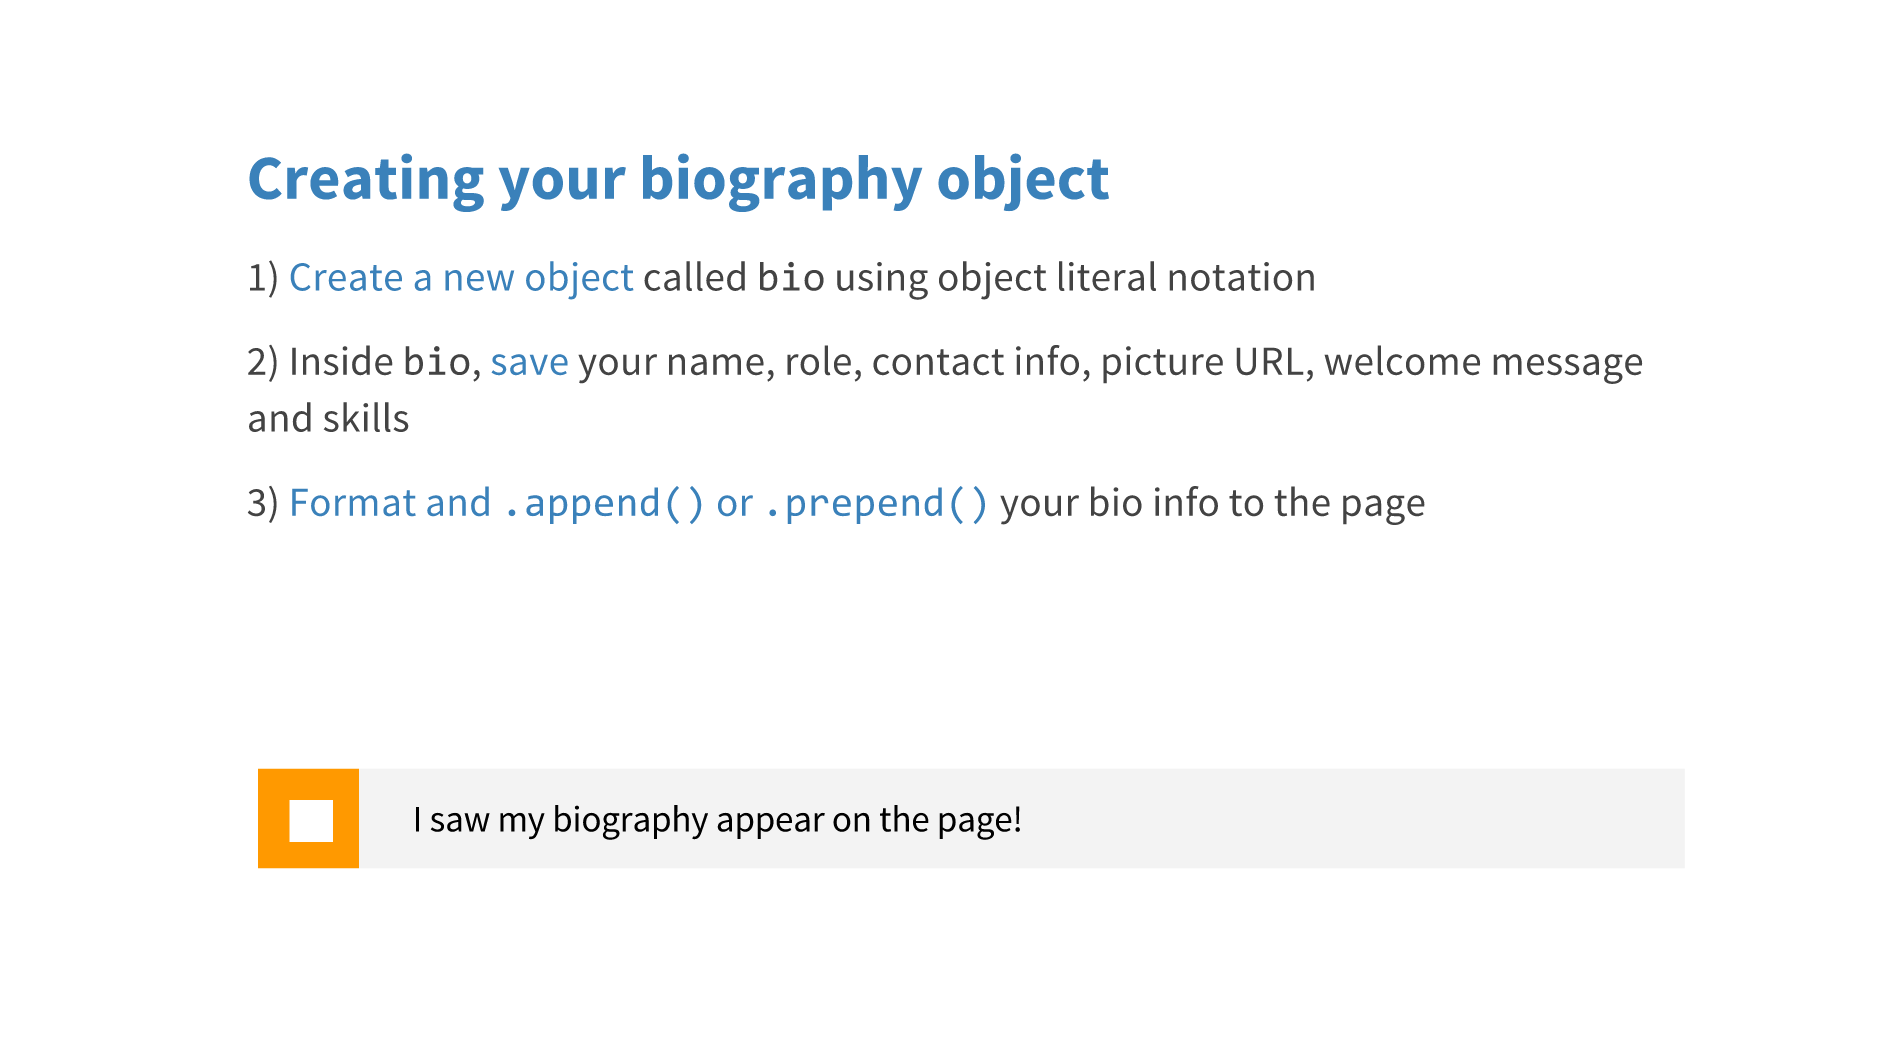Image resolution: width=1881 pixels, height=1058 pixels.
Task: Click the empty gray area of the checkbox bar
Action: 1350,820
